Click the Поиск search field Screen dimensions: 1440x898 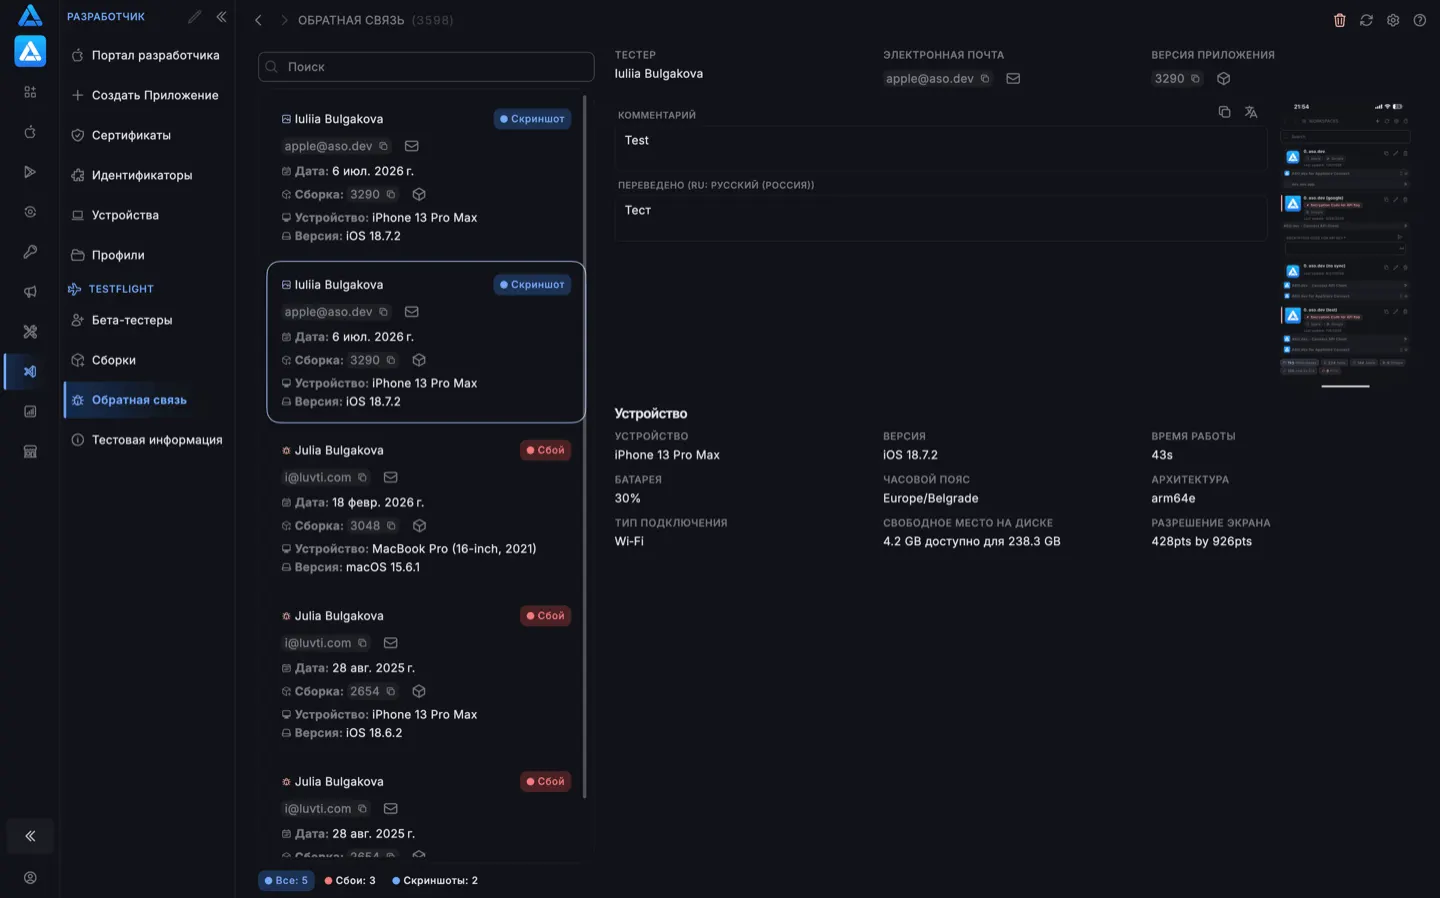426,67
